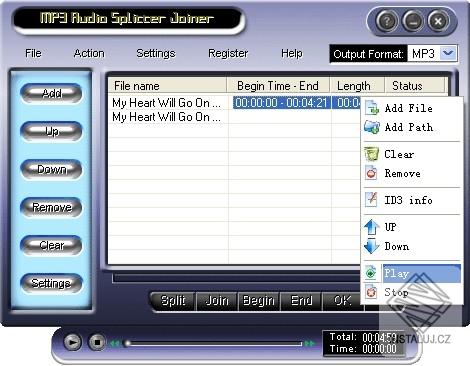470x366 pixels.
Task: Select Remove in the context menu
Action: pyautogui.click(x=412, y=173)
